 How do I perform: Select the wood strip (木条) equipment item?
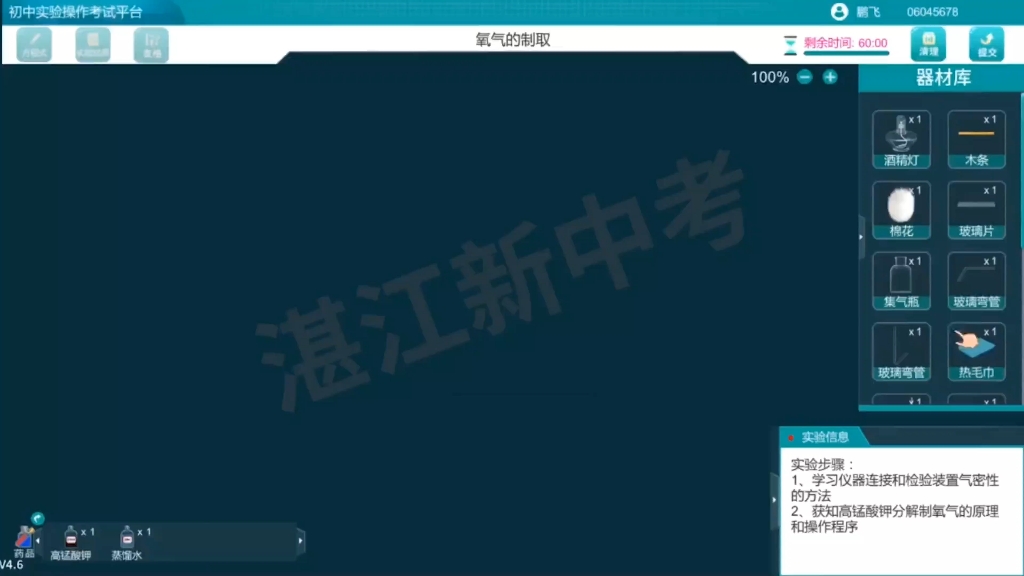(976, 138)
